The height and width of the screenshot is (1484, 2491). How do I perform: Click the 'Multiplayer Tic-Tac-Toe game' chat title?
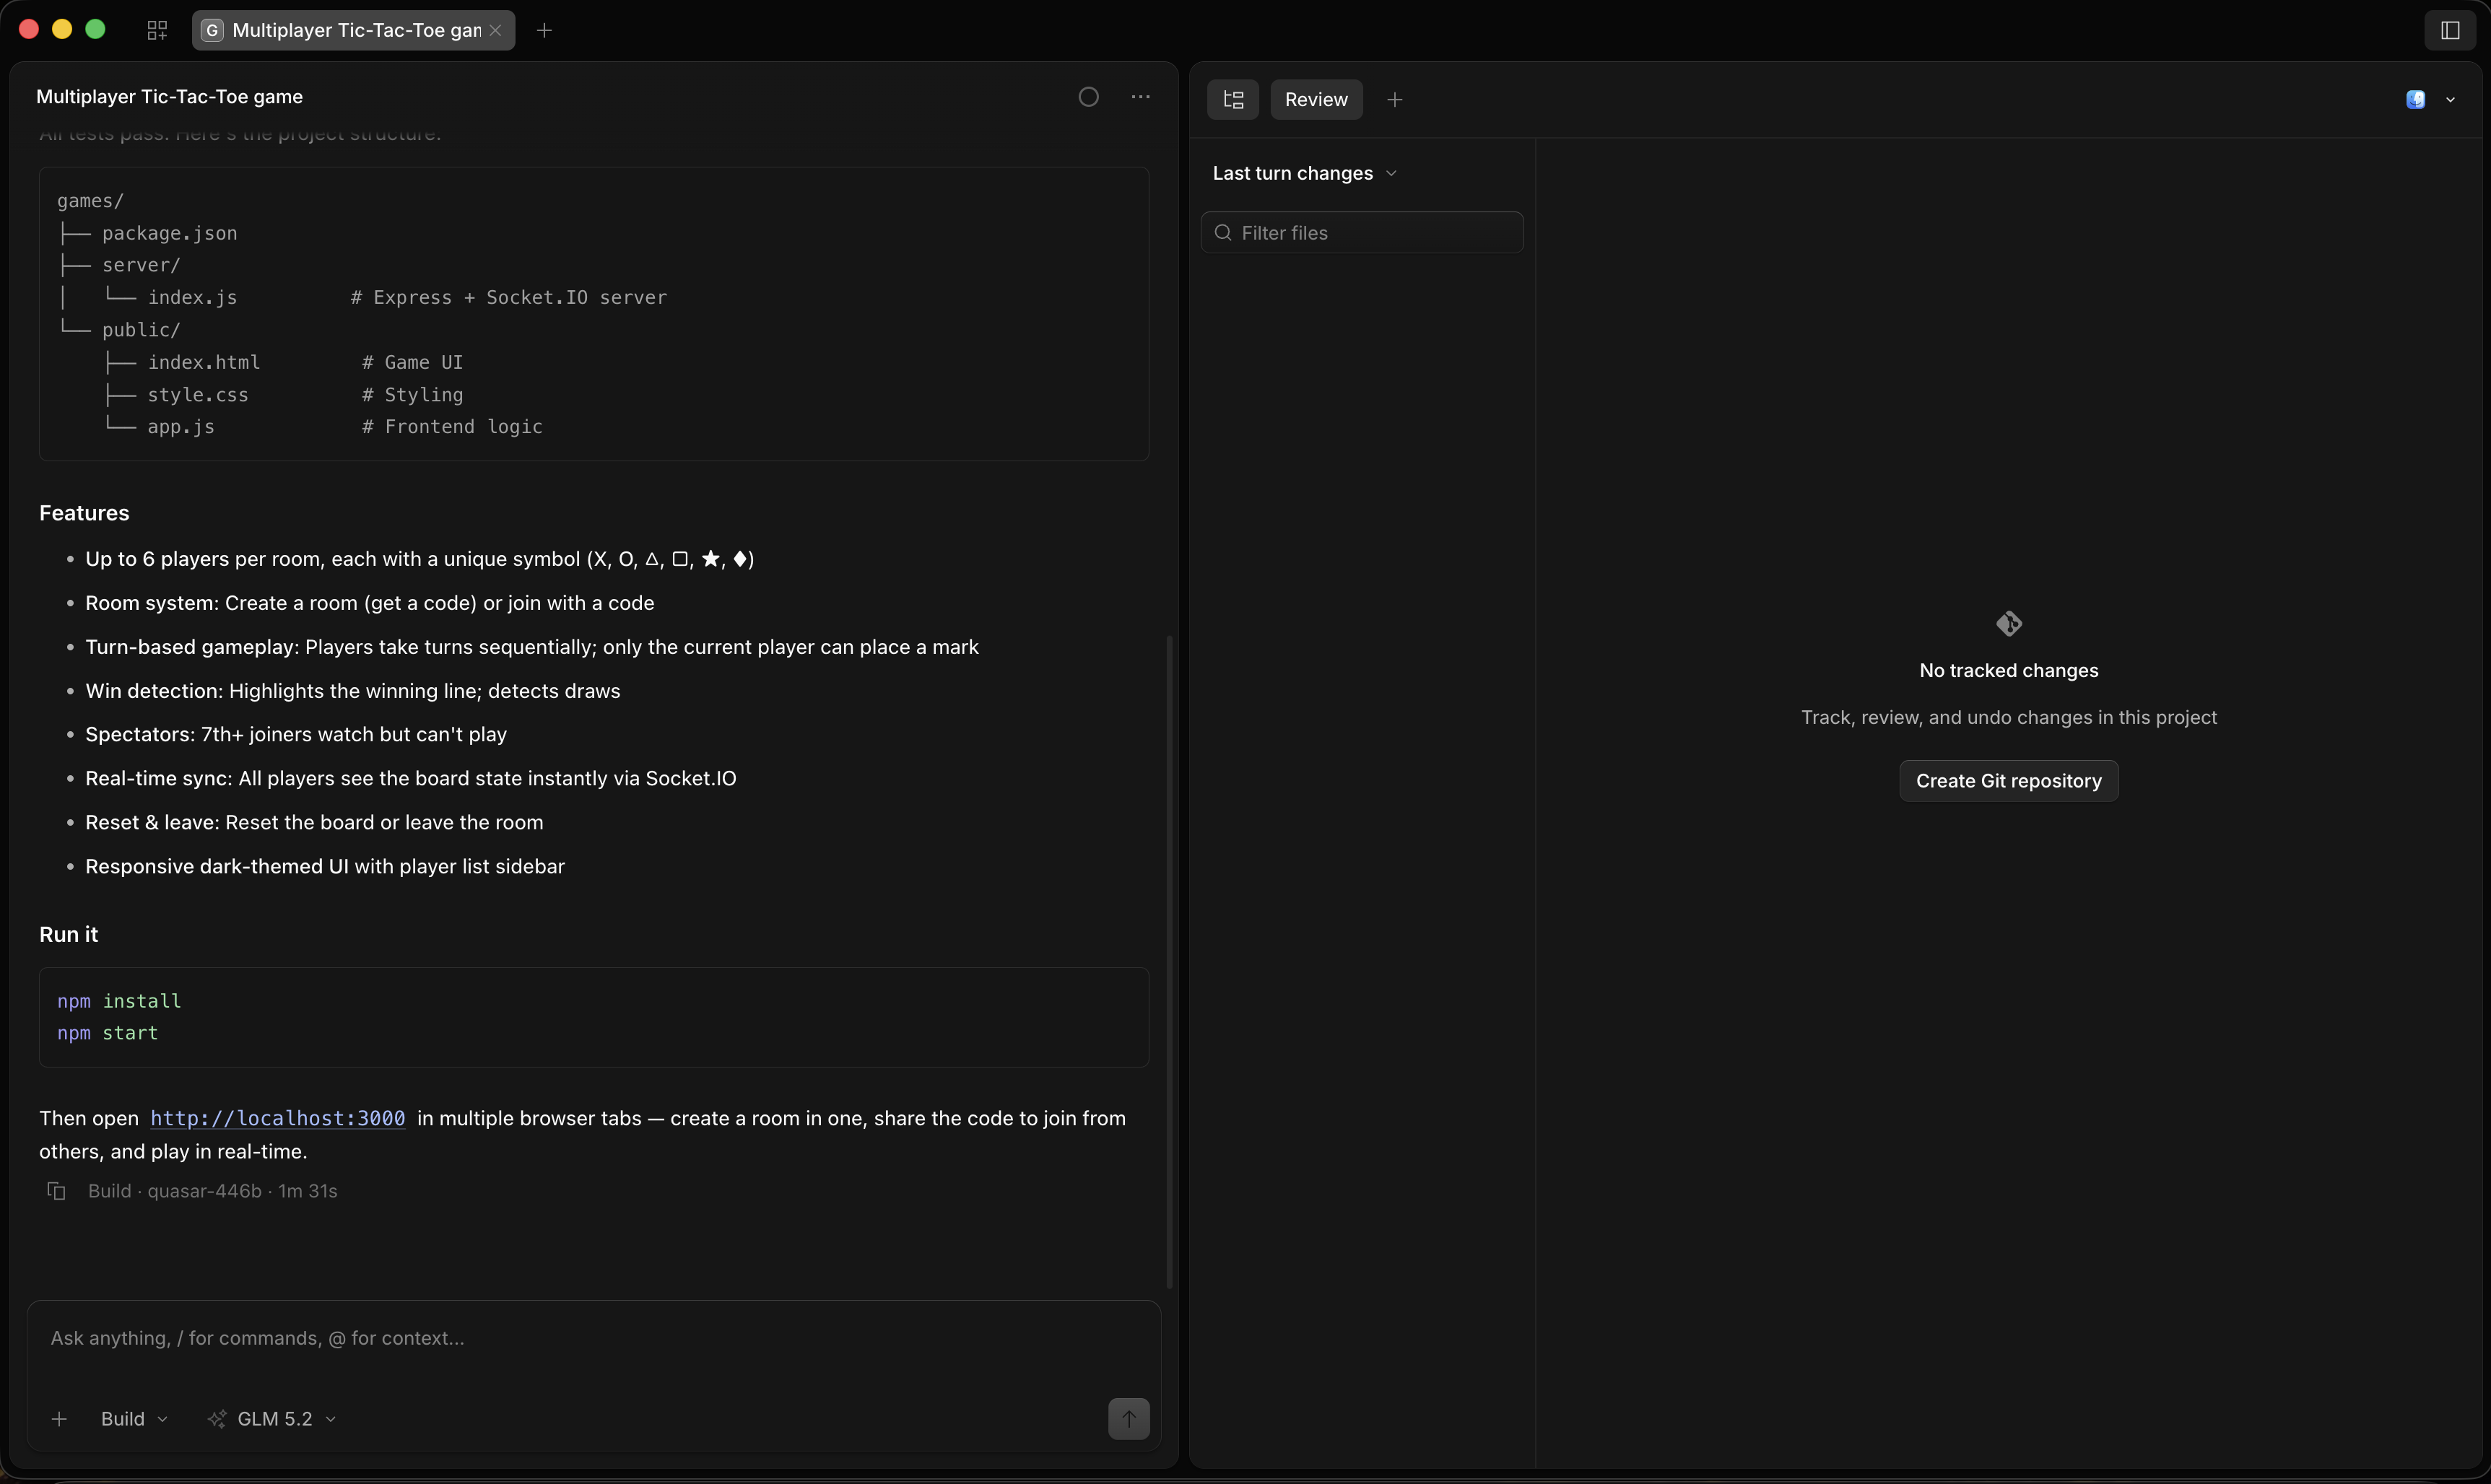click(169, 96)
